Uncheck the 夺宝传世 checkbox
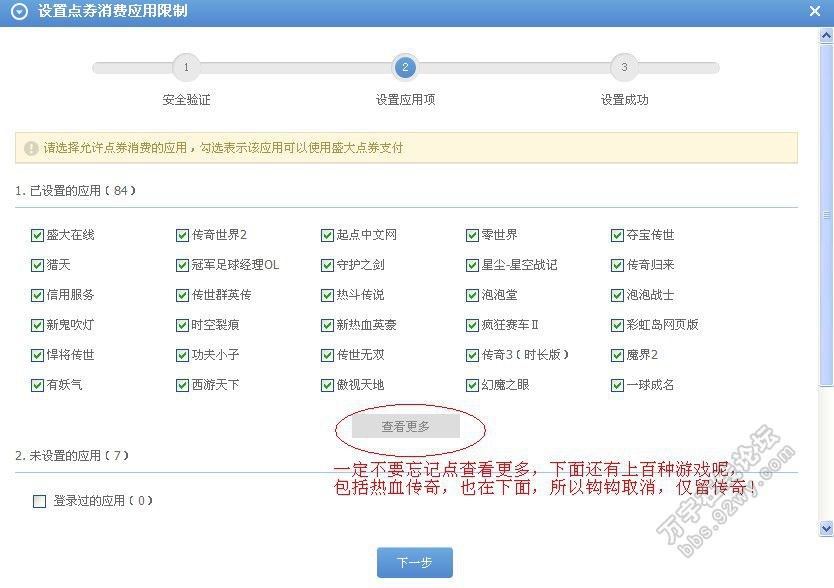This screenshot has height=588, width=834. tap(617, 235)
